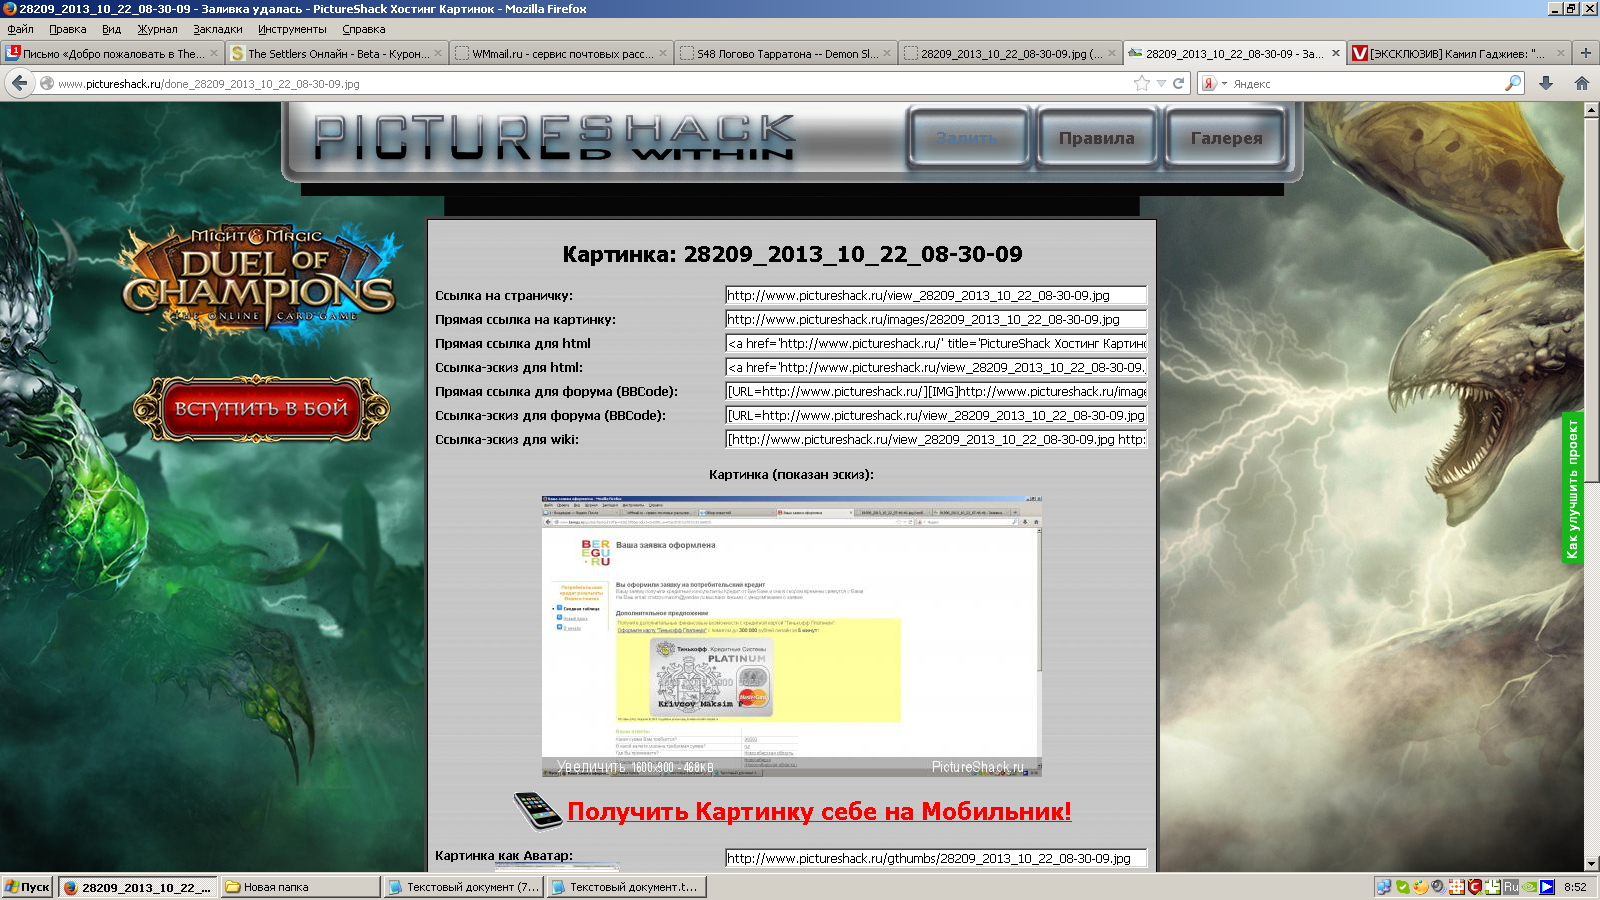Switch to 'WMmail.ru - сервис почтовых' tab
Image resolution: width=1600 pixels, height=900 pixels.
[560, 54]
